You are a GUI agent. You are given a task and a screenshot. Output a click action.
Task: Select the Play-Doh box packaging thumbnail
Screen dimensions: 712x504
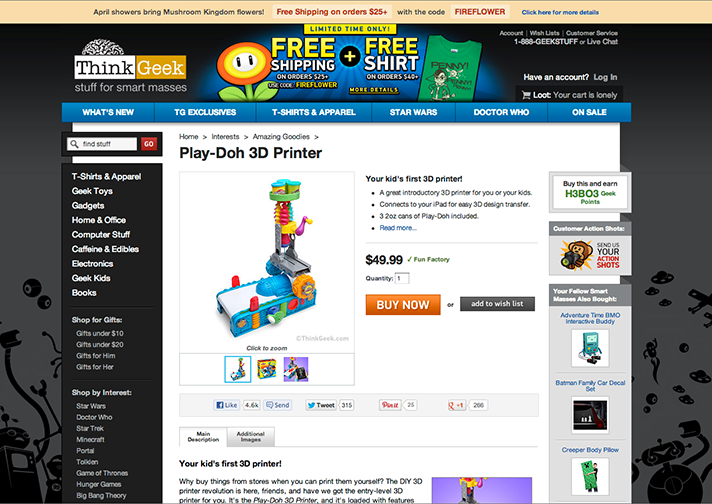tap(267, 369)
